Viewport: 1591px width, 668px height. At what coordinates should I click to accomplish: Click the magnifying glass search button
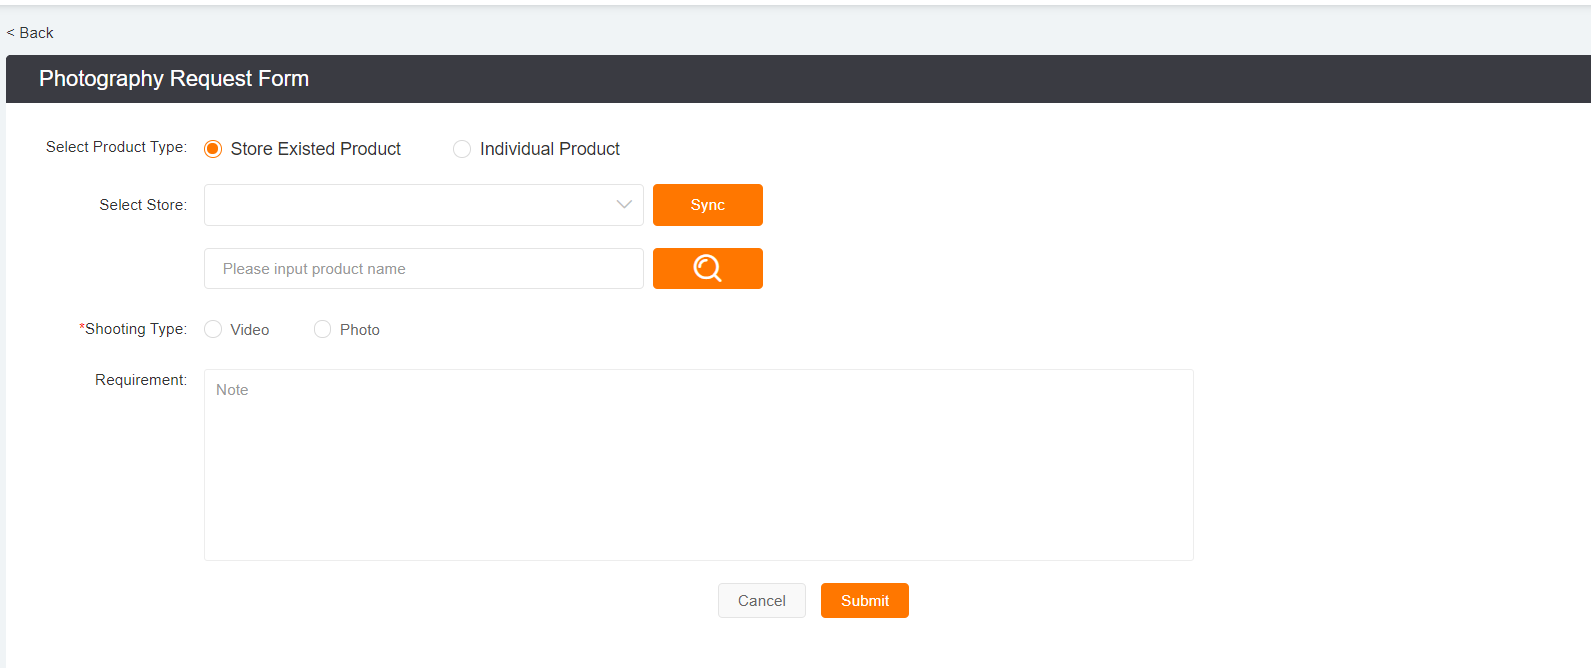click(707, 268)
